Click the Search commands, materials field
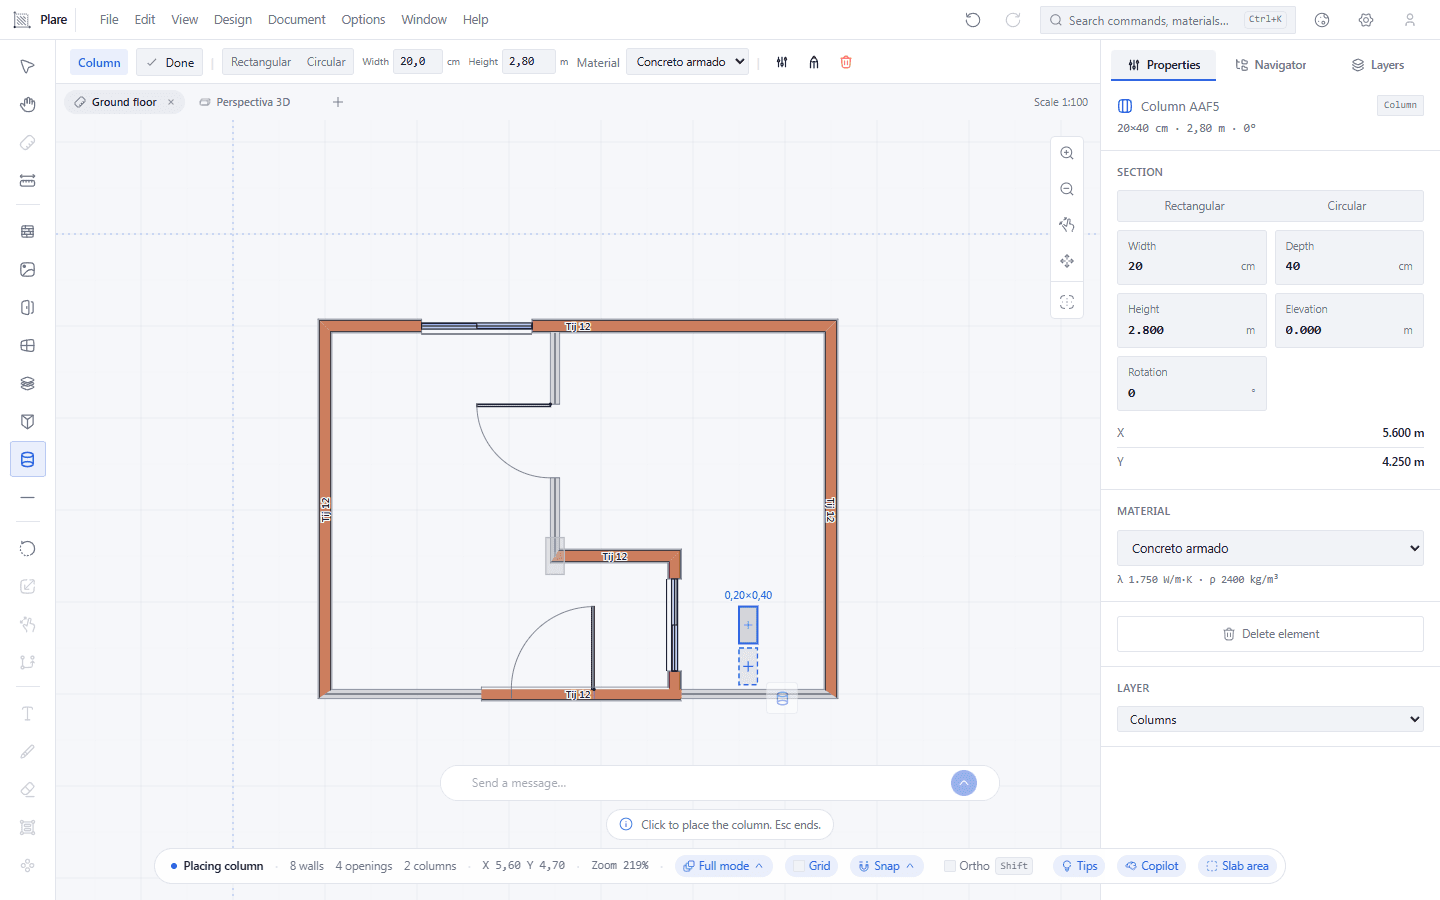The width and height of the screenshot is (1440, 900). point(1168,20)
